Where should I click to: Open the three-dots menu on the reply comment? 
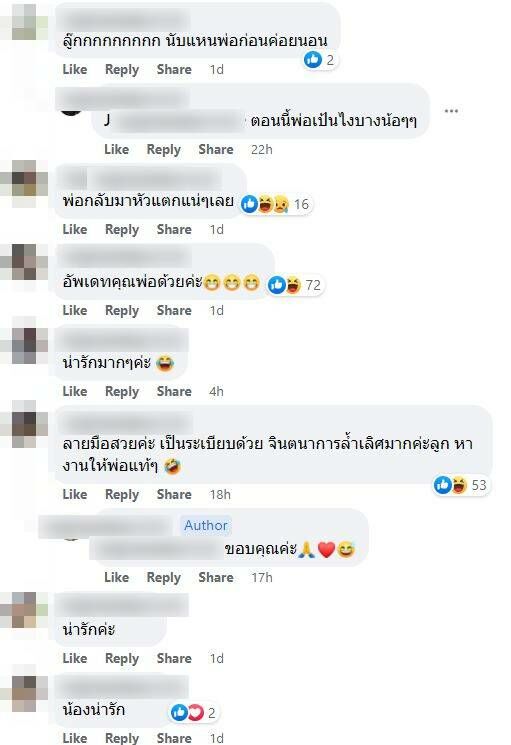coord(451,111)
